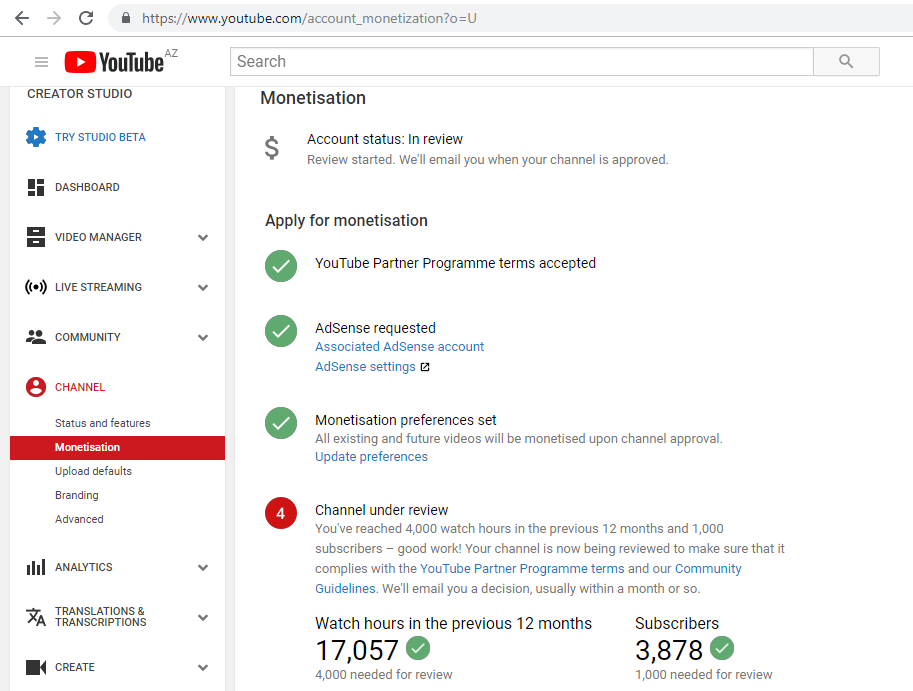Image resolution: width=913 pixels, height=691 pixels.
Task: Click the Analytics bar chart icon
Action: coord(36,567)
